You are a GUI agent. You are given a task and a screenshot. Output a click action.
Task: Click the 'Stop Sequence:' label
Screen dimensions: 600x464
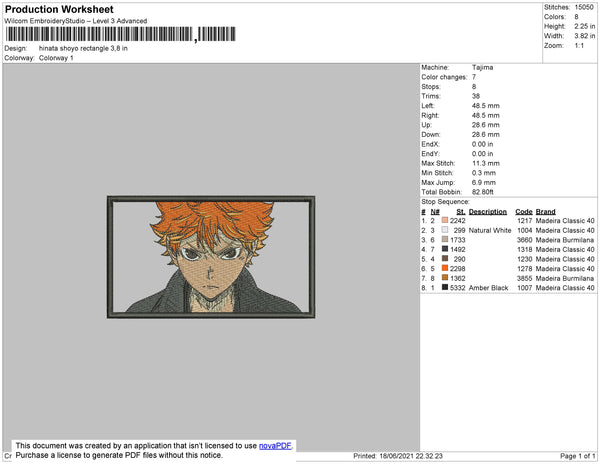click(x=445, y=202)
